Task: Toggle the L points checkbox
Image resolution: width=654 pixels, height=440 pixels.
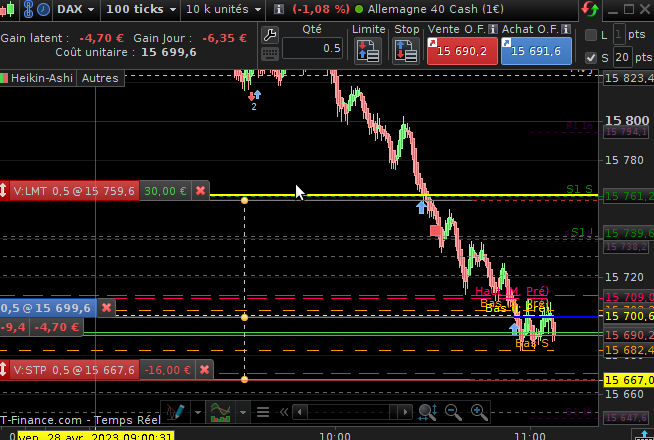Action: coord(591,35)
